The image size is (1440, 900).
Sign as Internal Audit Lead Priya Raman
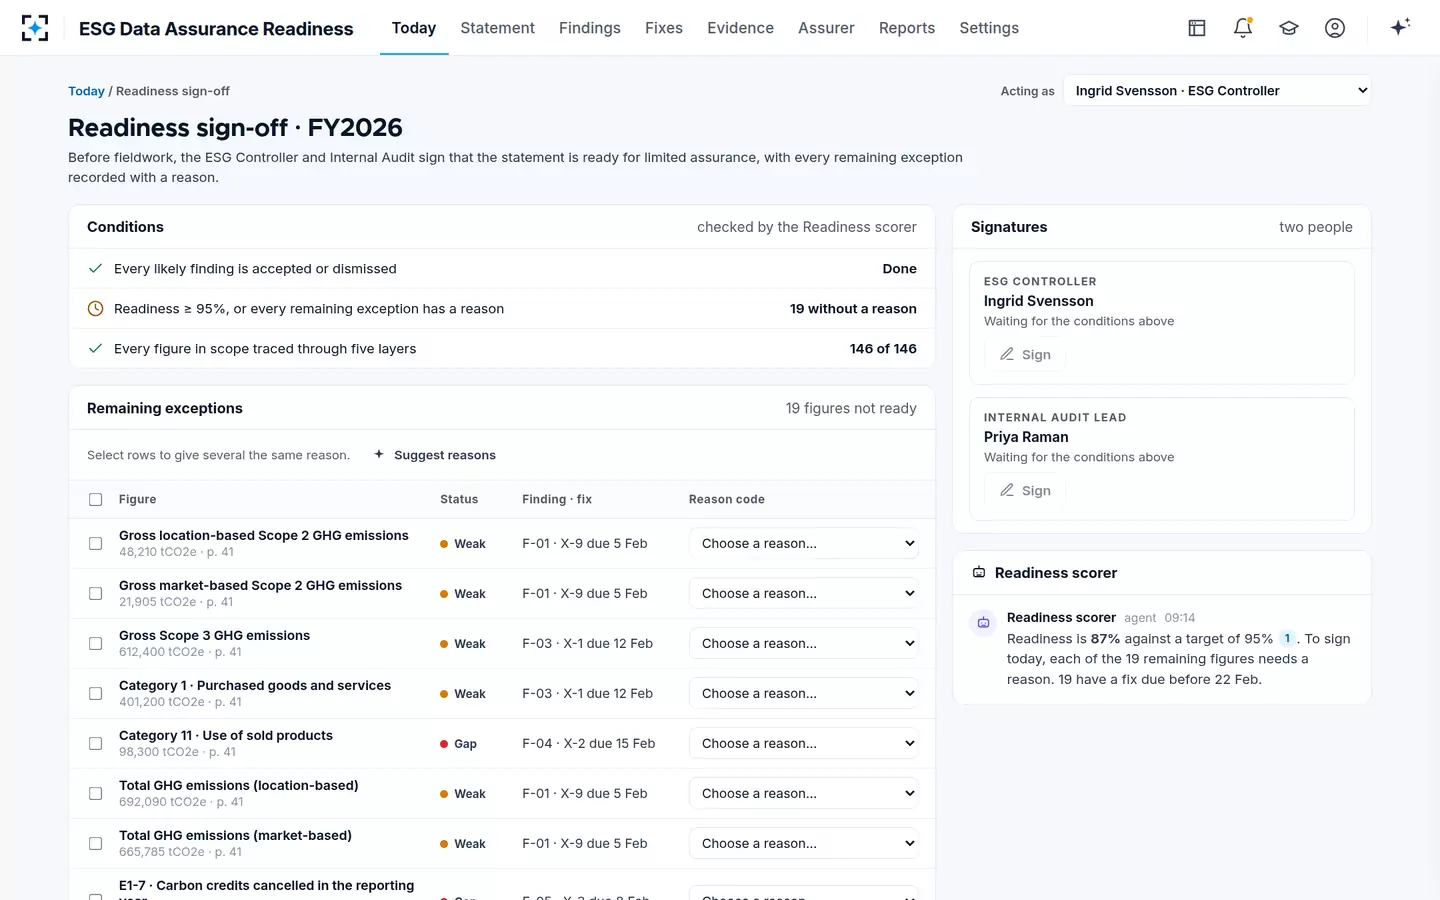[x=1025, y=491]
